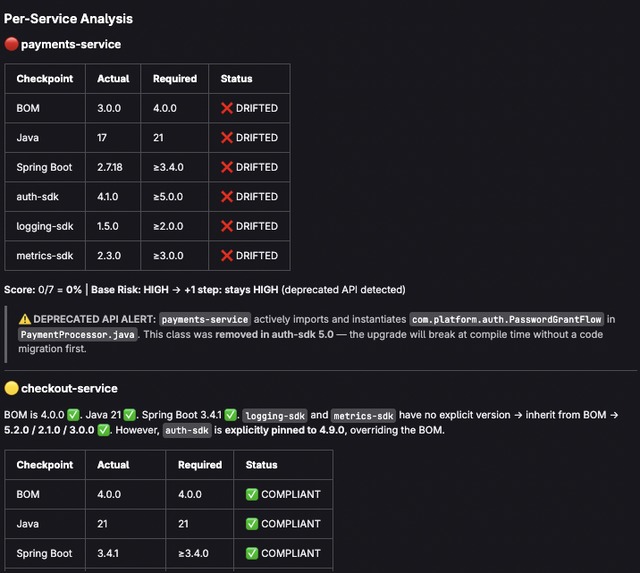Click the '3.0.0' actual BOM value

(x=109, y=108)
